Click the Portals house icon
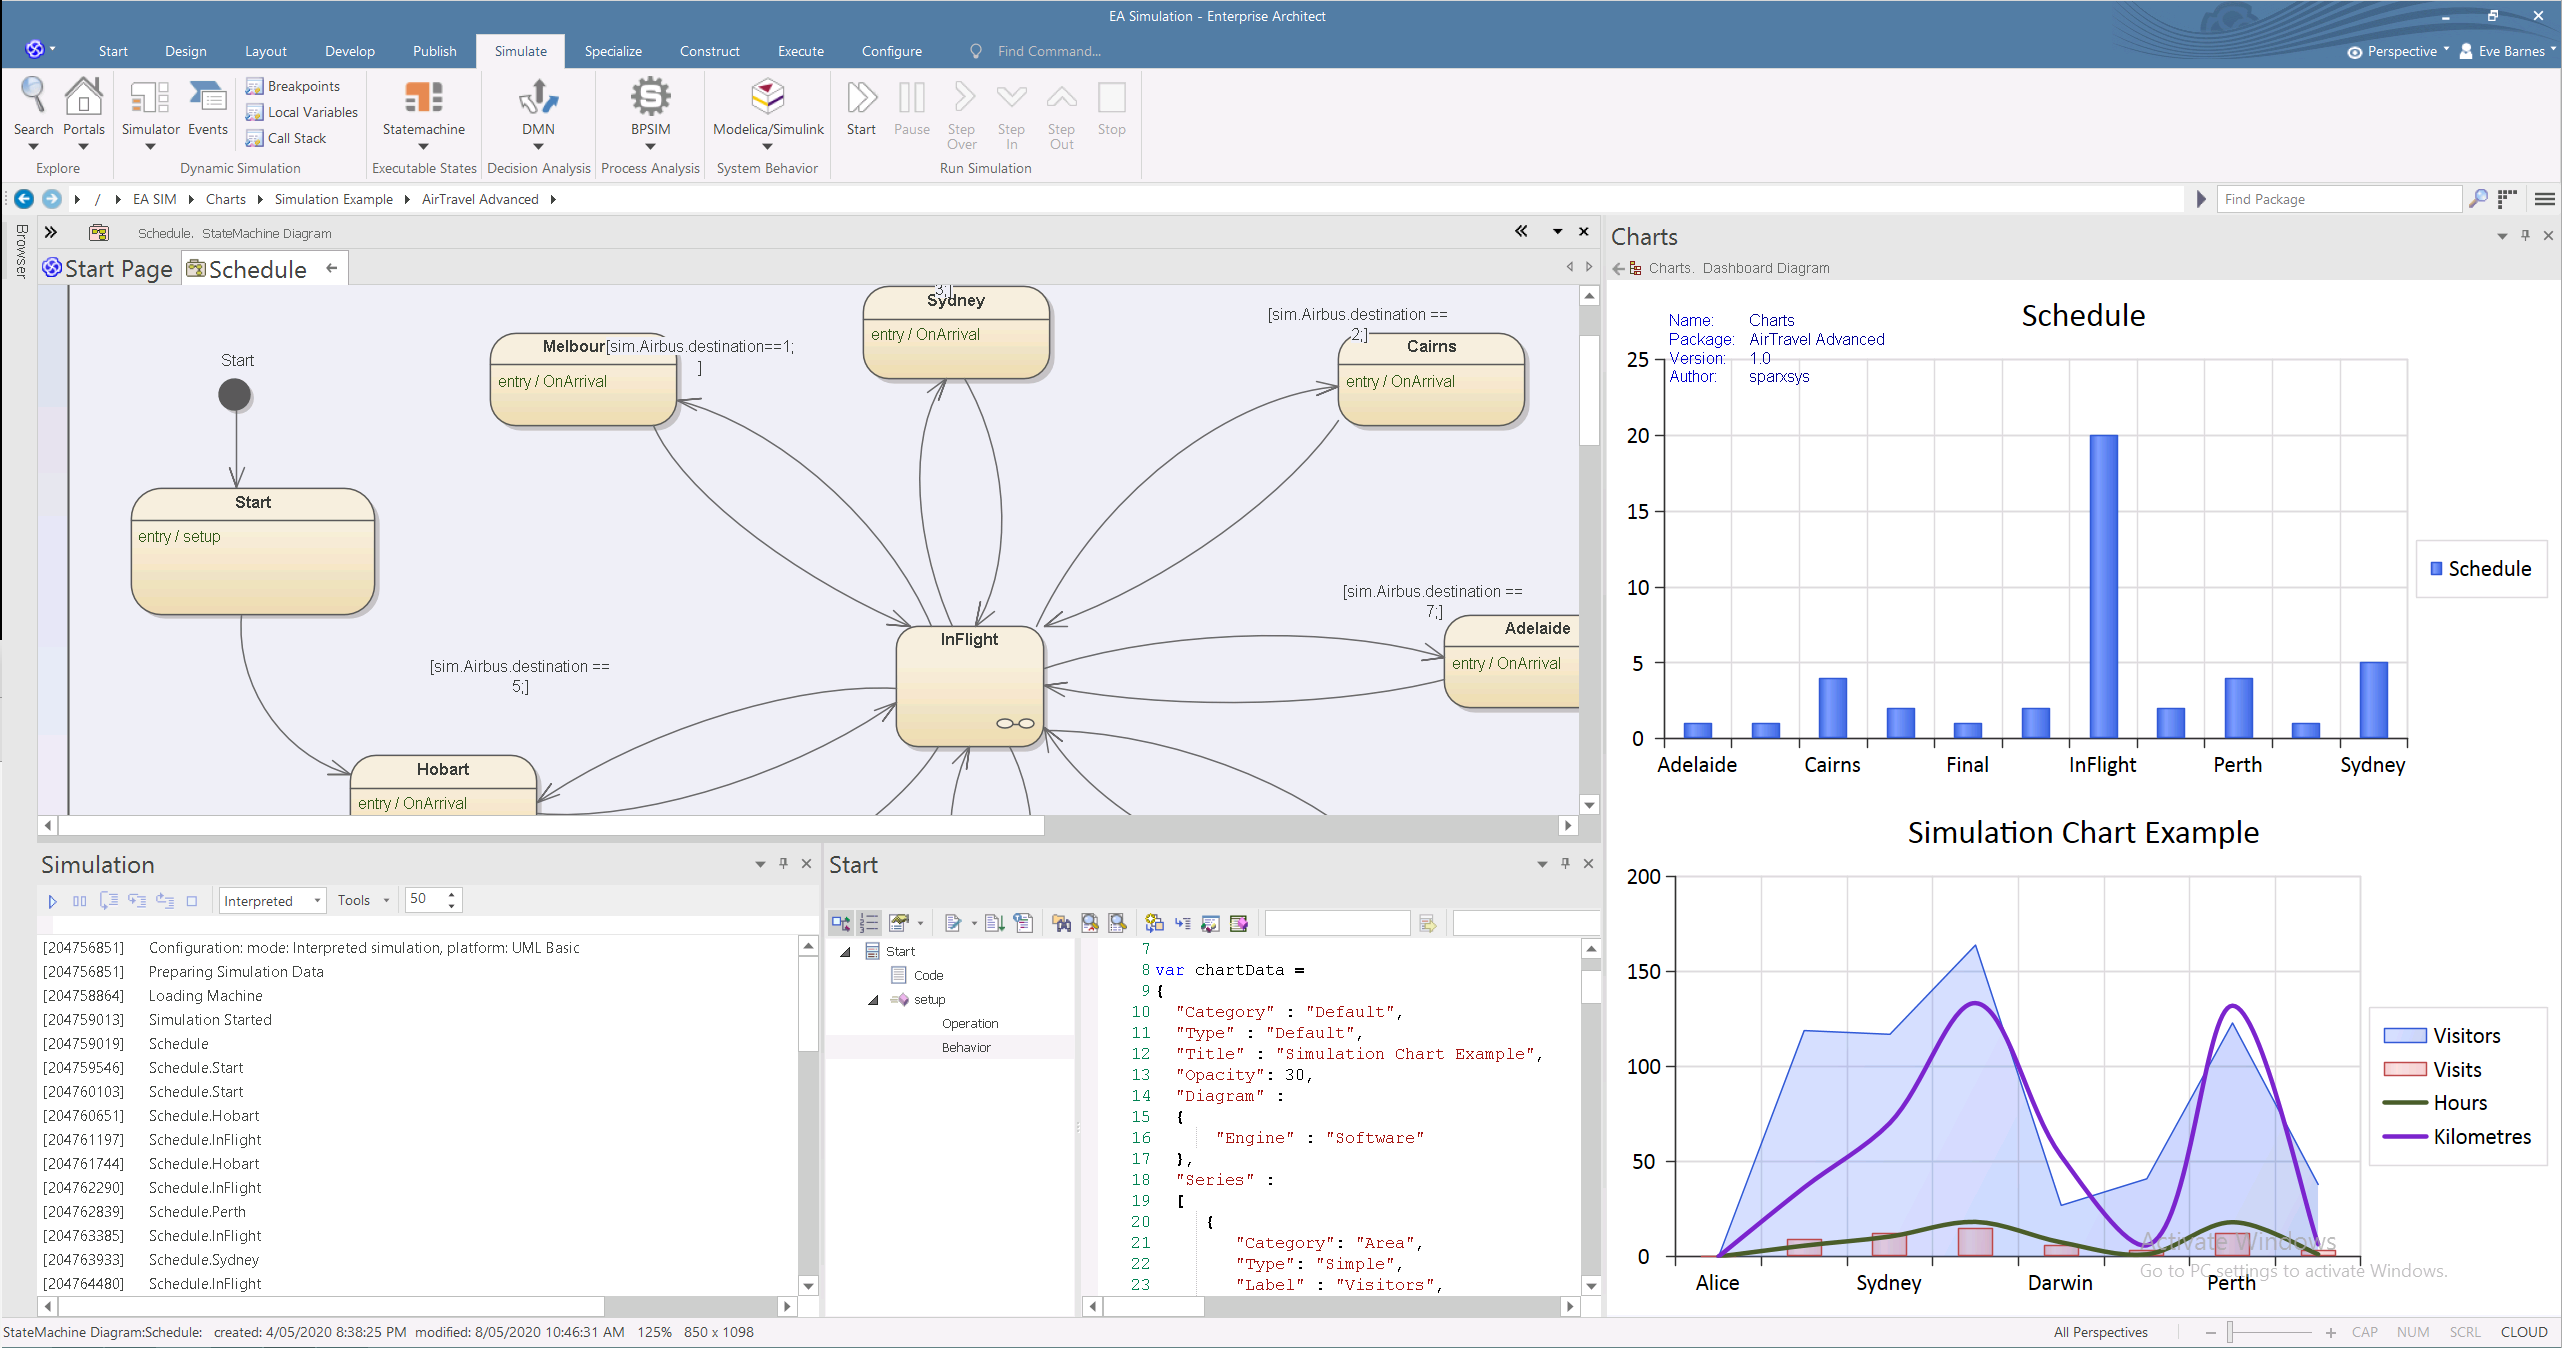 tap(83, 98)
